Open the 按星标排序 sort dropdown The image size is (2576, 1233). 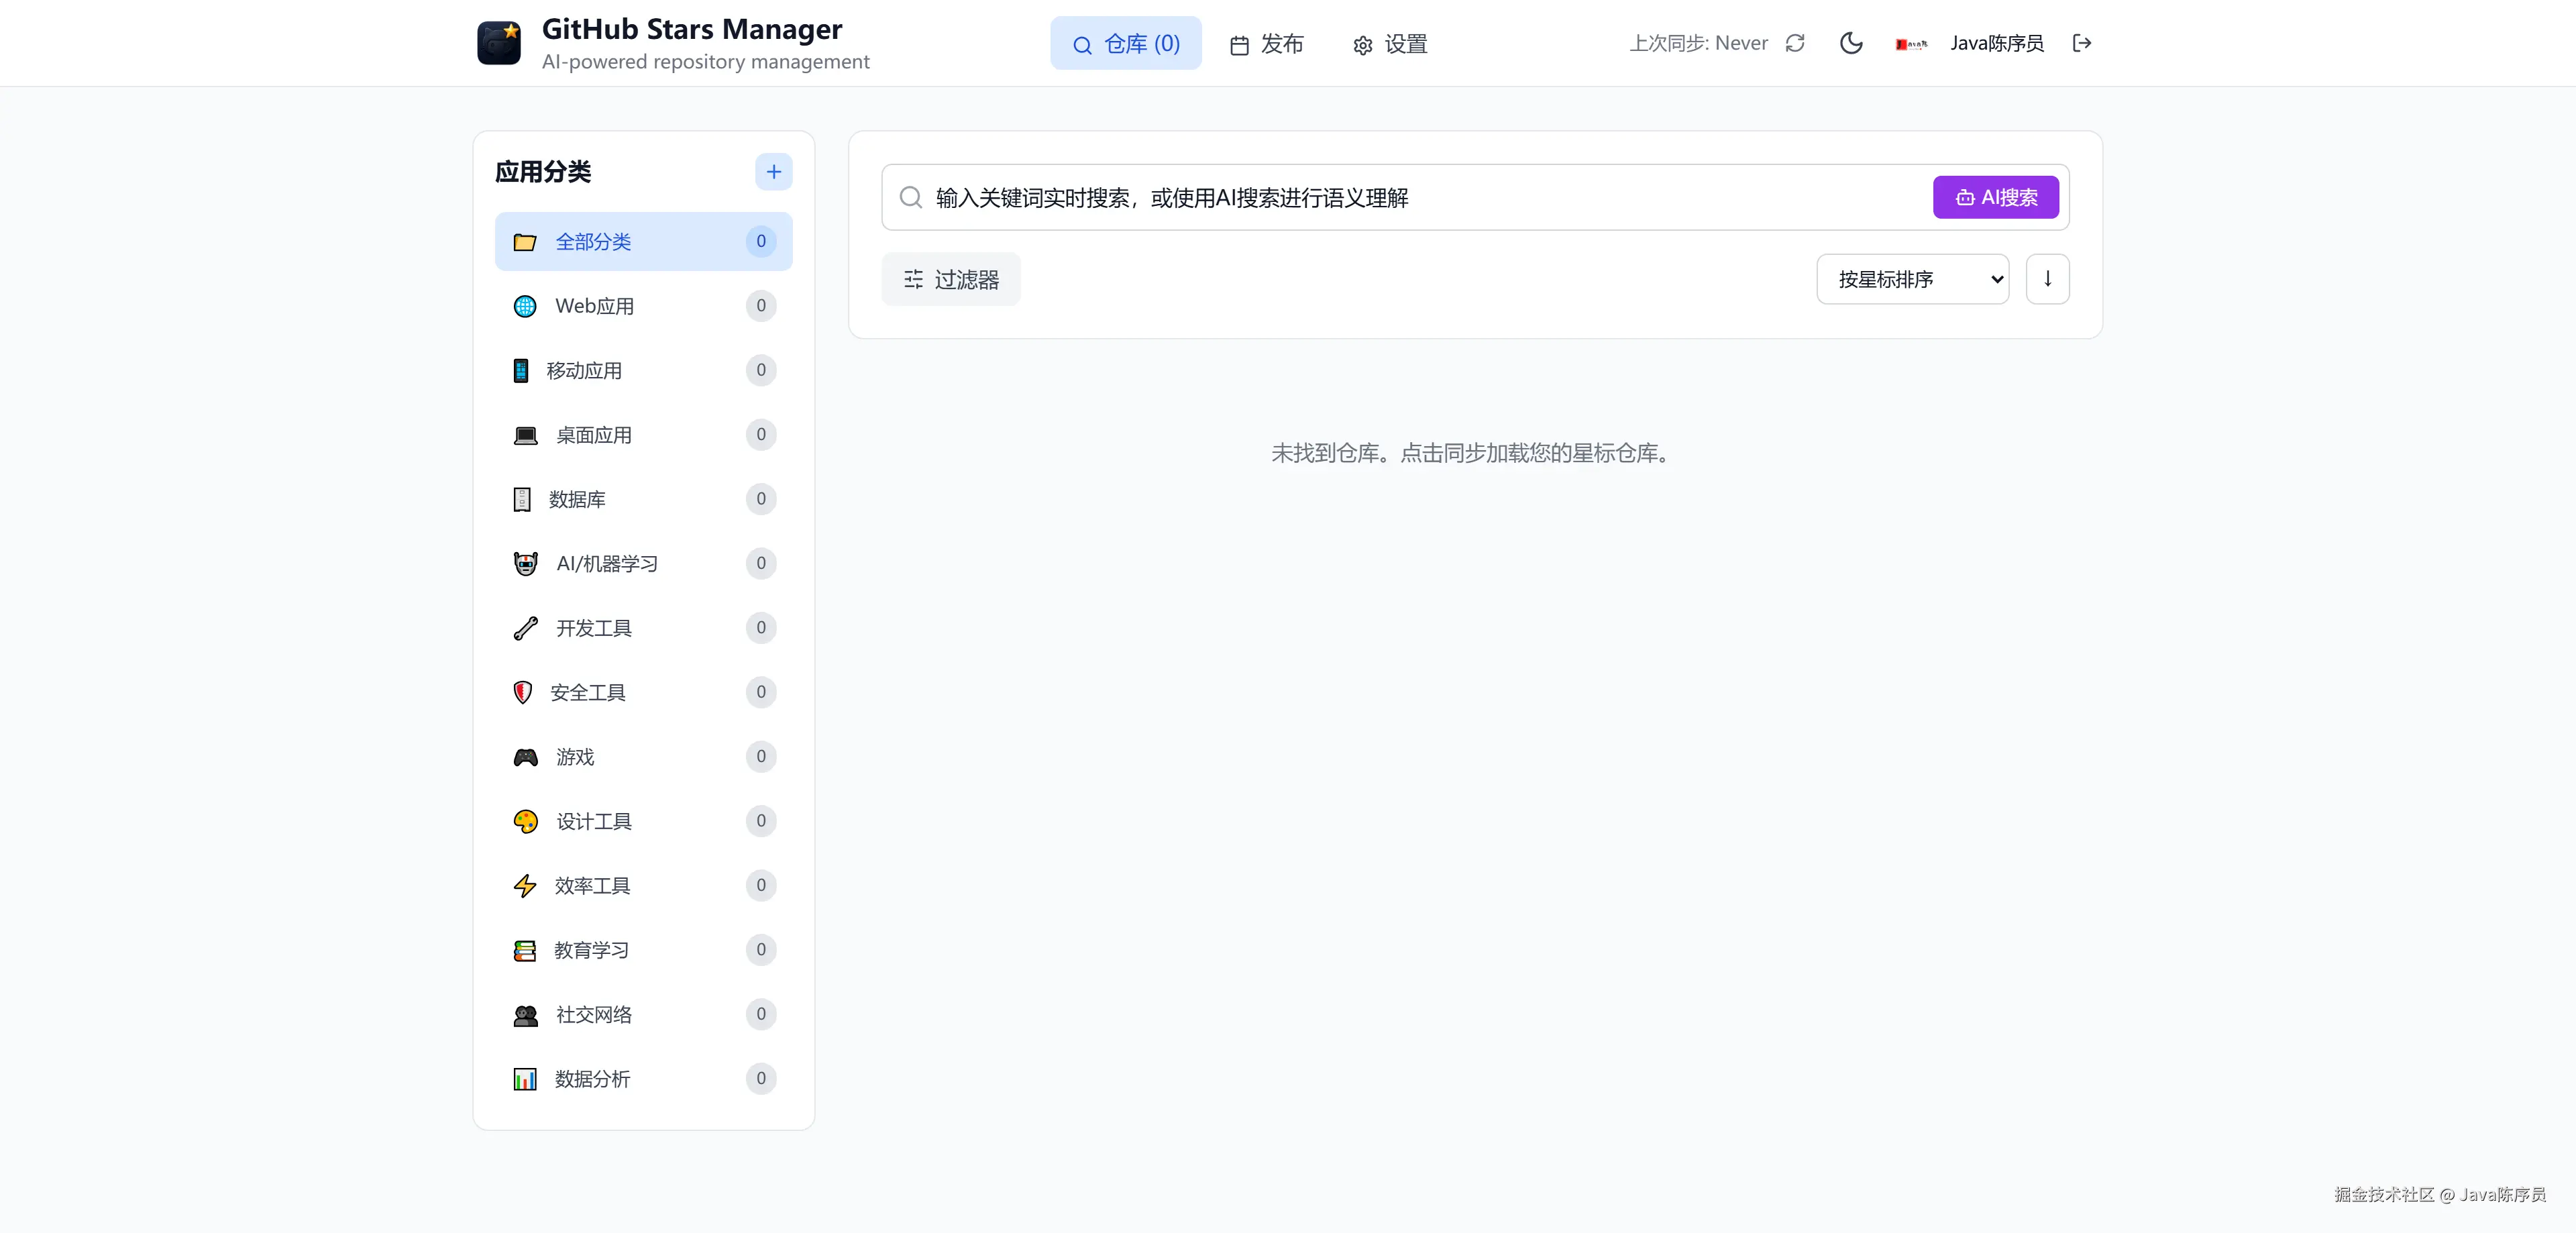pyautogui.click(x=1912, y=279)
